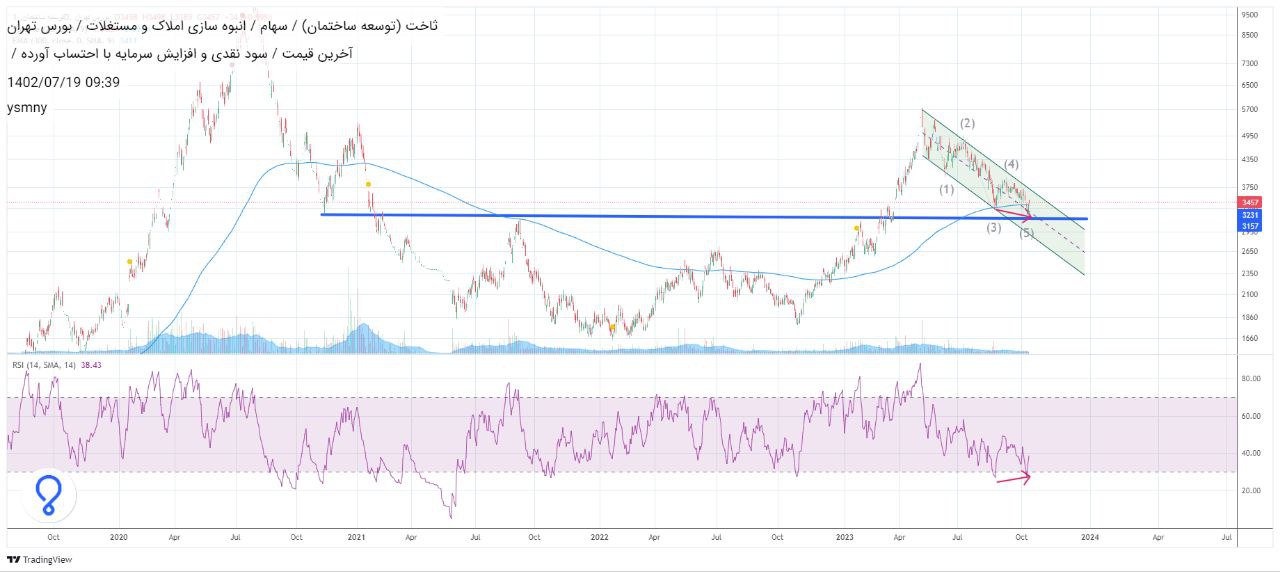Select the blue 3231 price tag
The width and height of the screenshot is (1280, 572).
click(x=1250, y=215)
